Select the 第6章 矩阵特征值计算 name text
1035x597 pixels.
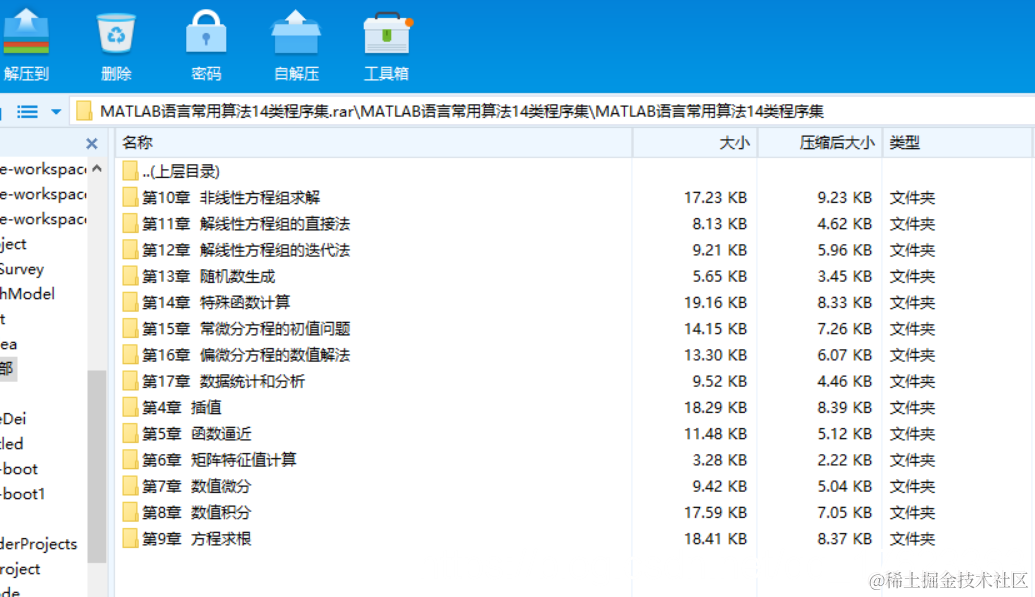click(219, 460)
